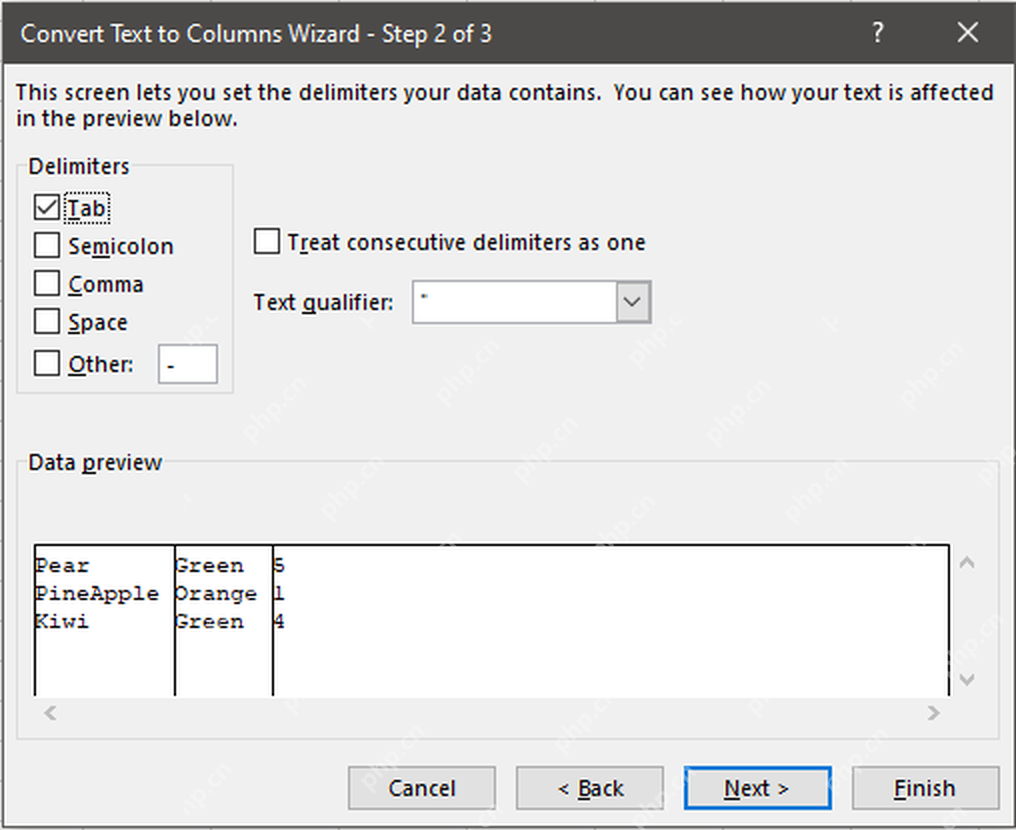
Task: Click Kiwi in the data preview
Action: coord(62,621)
